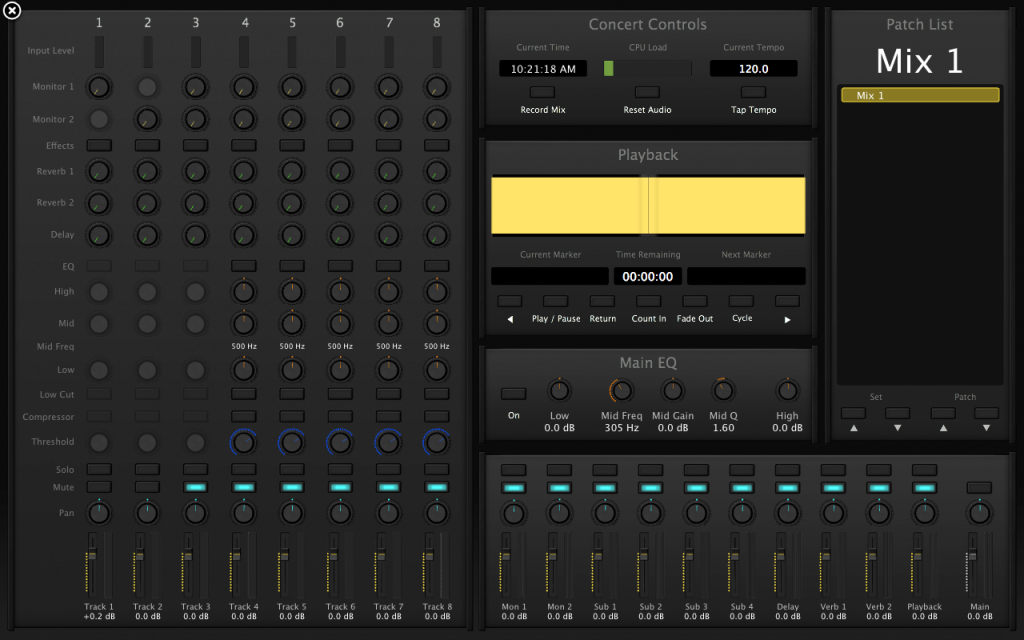
Task: Solo Track 1 channel
Action: 99,469
